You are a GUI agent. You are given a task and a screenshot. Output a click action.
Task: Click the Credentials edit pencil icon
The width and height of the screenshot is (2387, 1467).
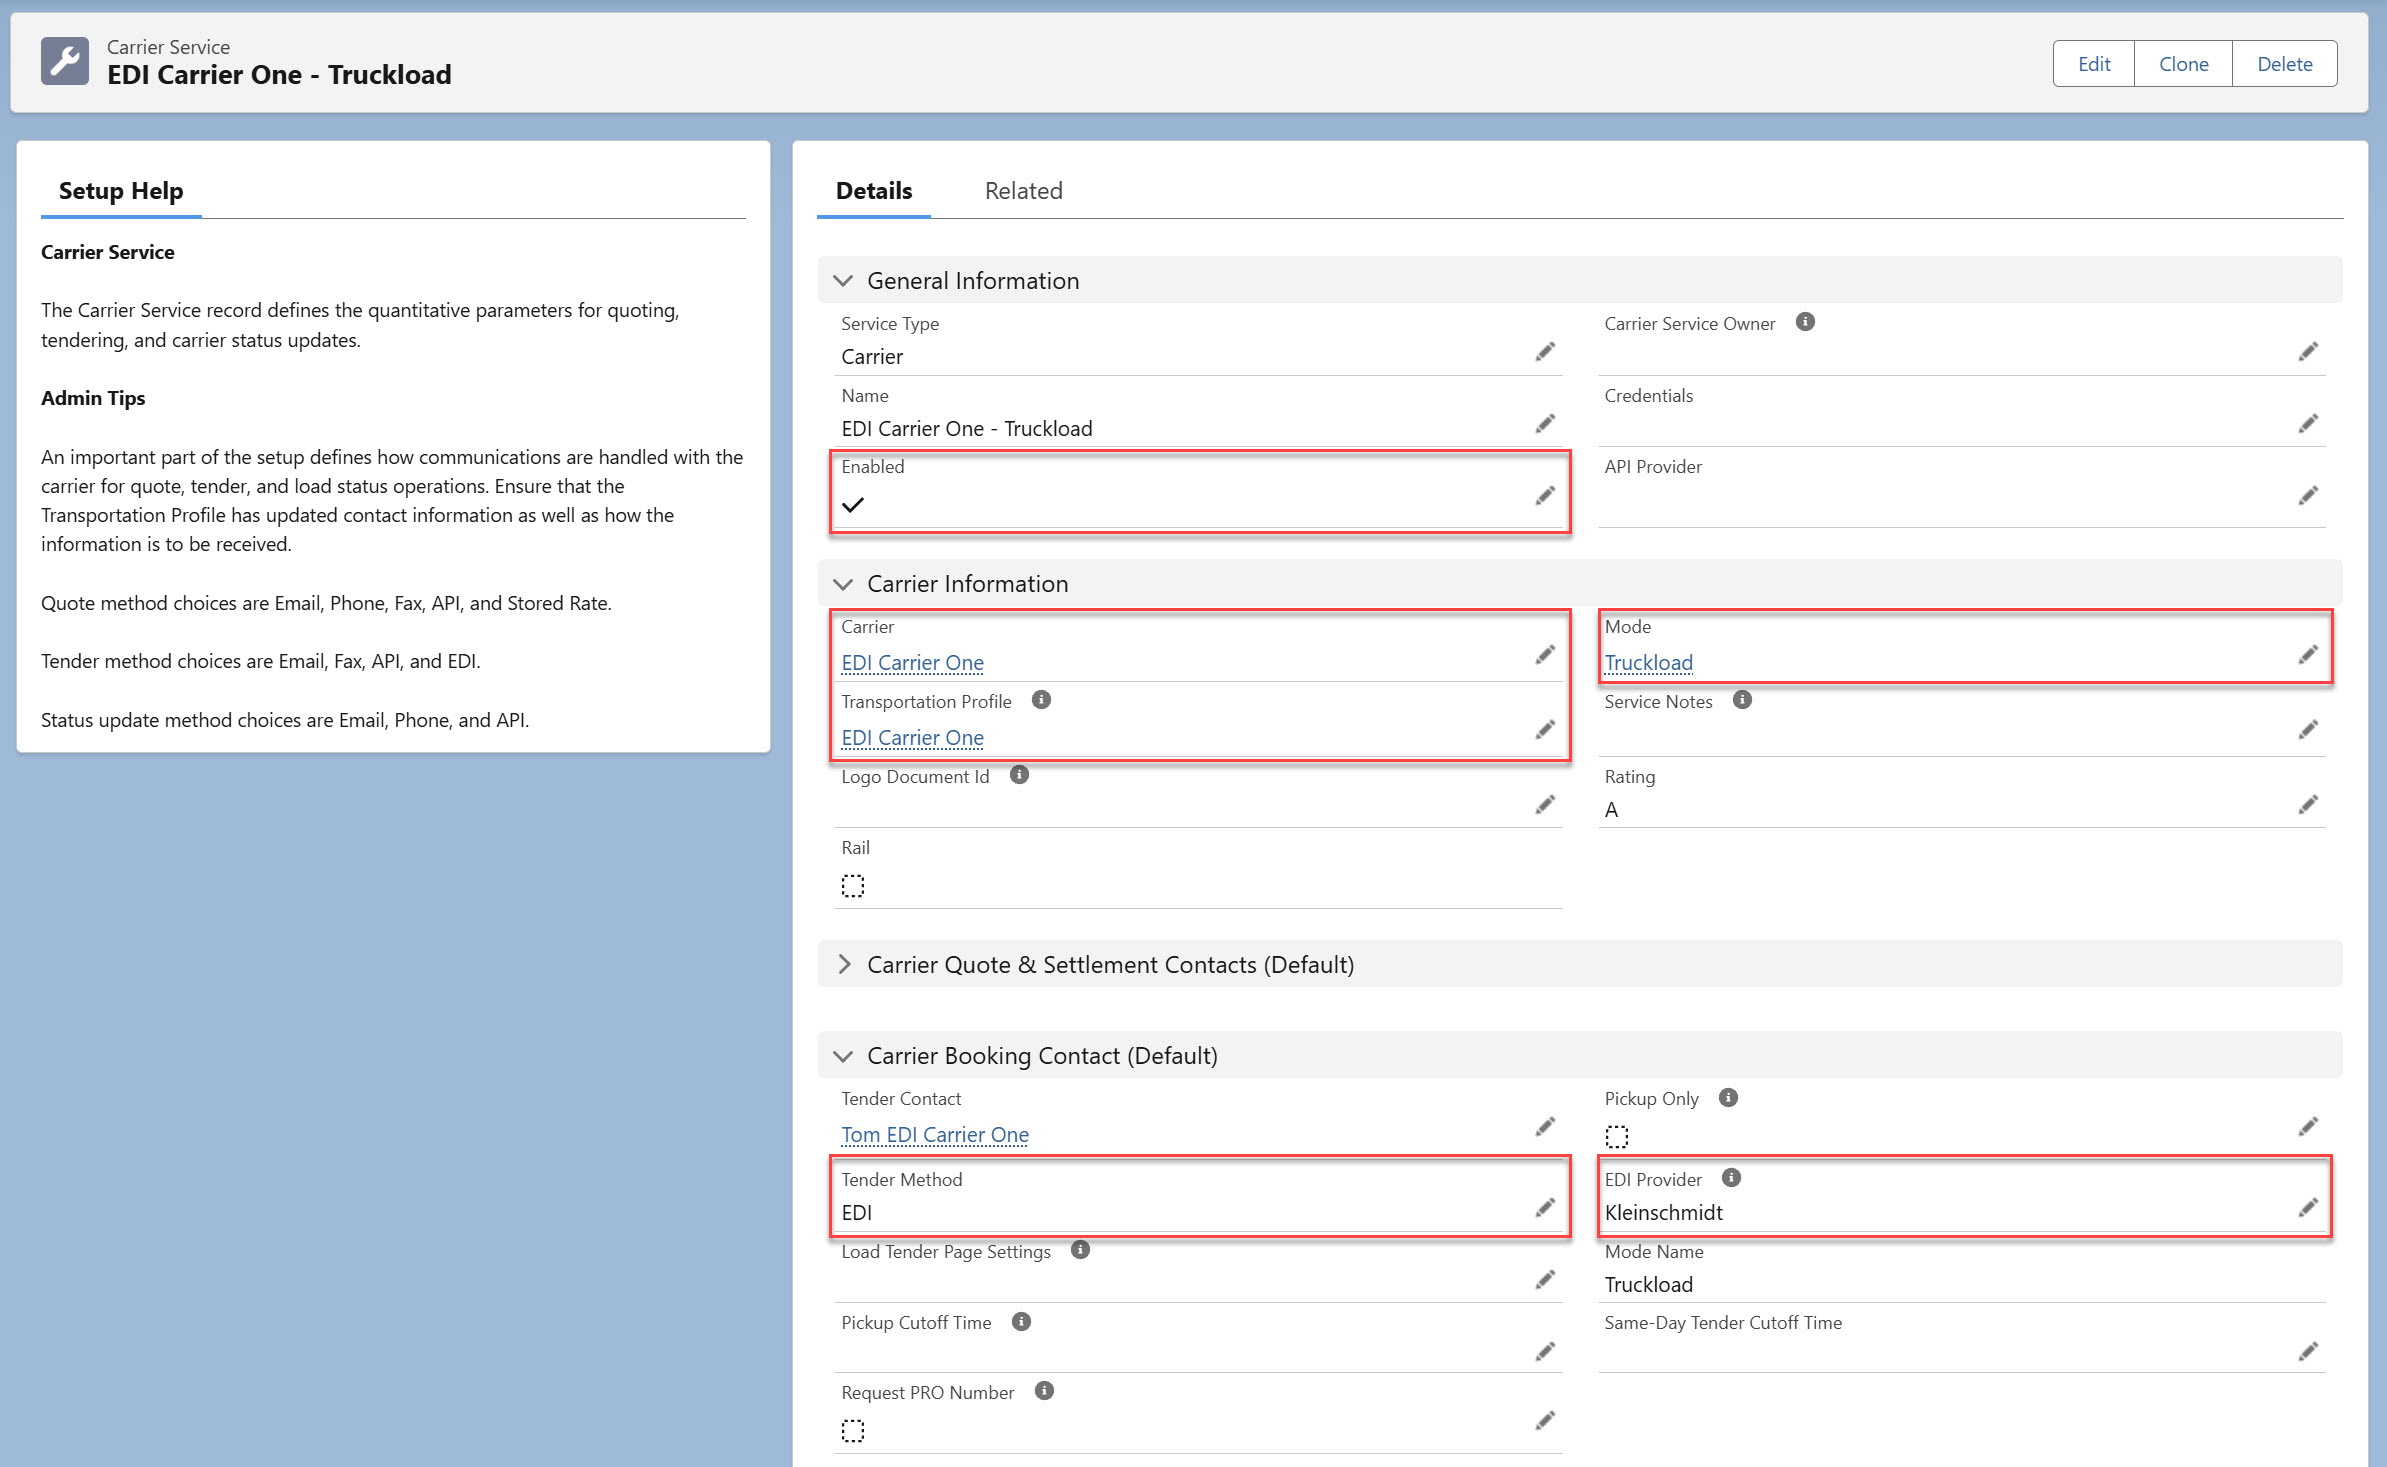coord(2308,424)
